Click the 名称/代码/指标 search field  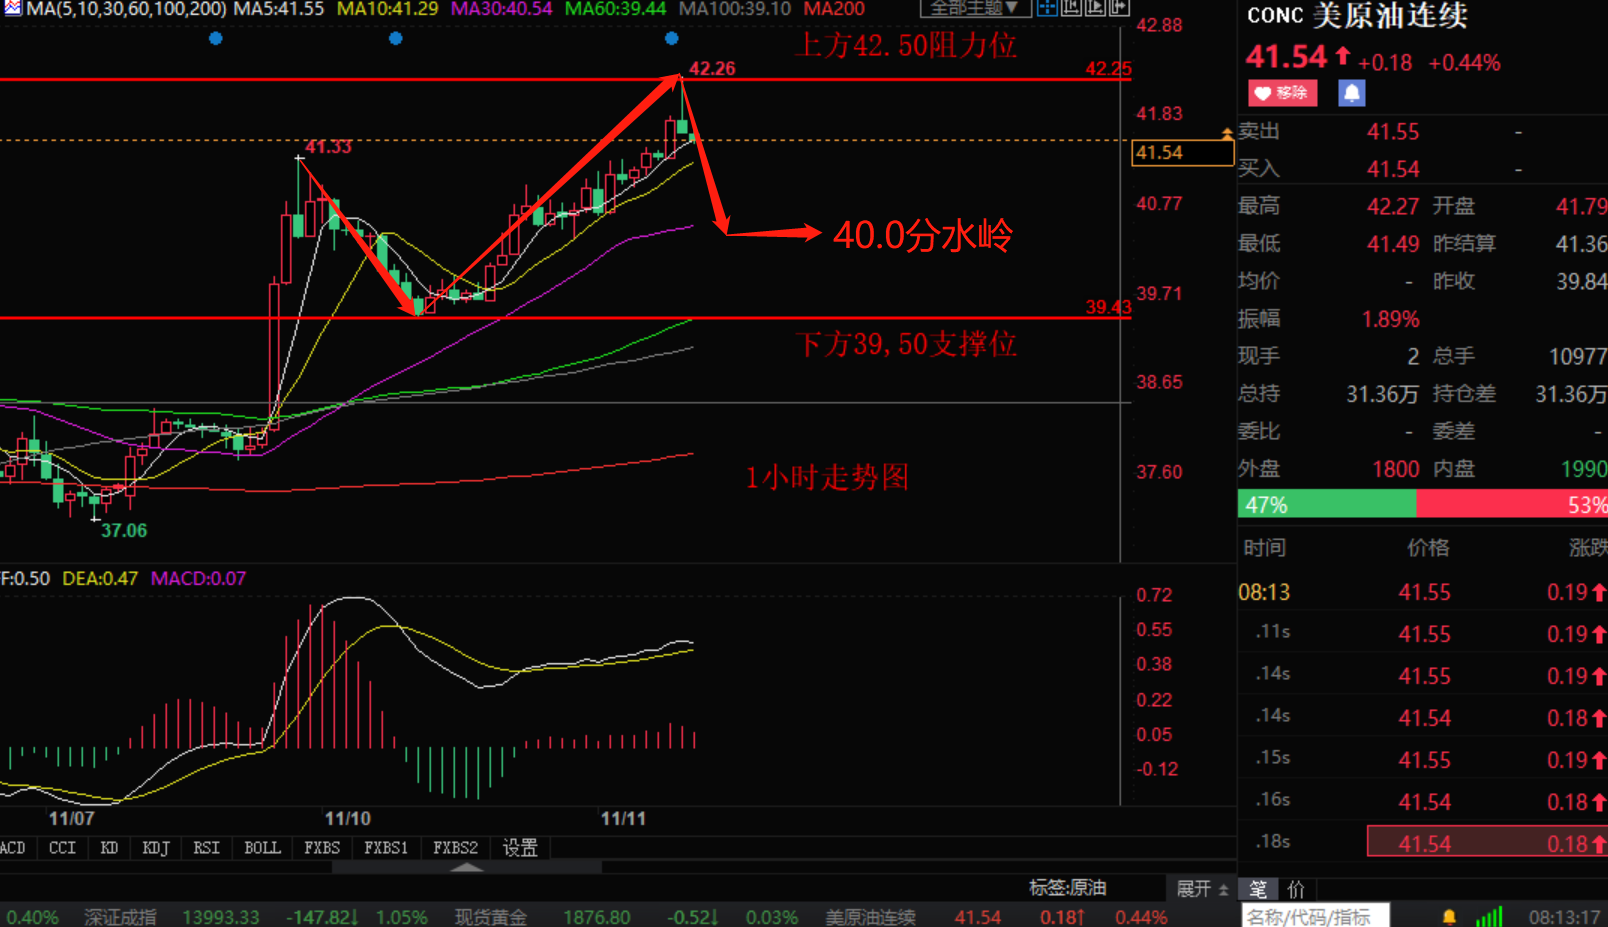pos(1315,916)
